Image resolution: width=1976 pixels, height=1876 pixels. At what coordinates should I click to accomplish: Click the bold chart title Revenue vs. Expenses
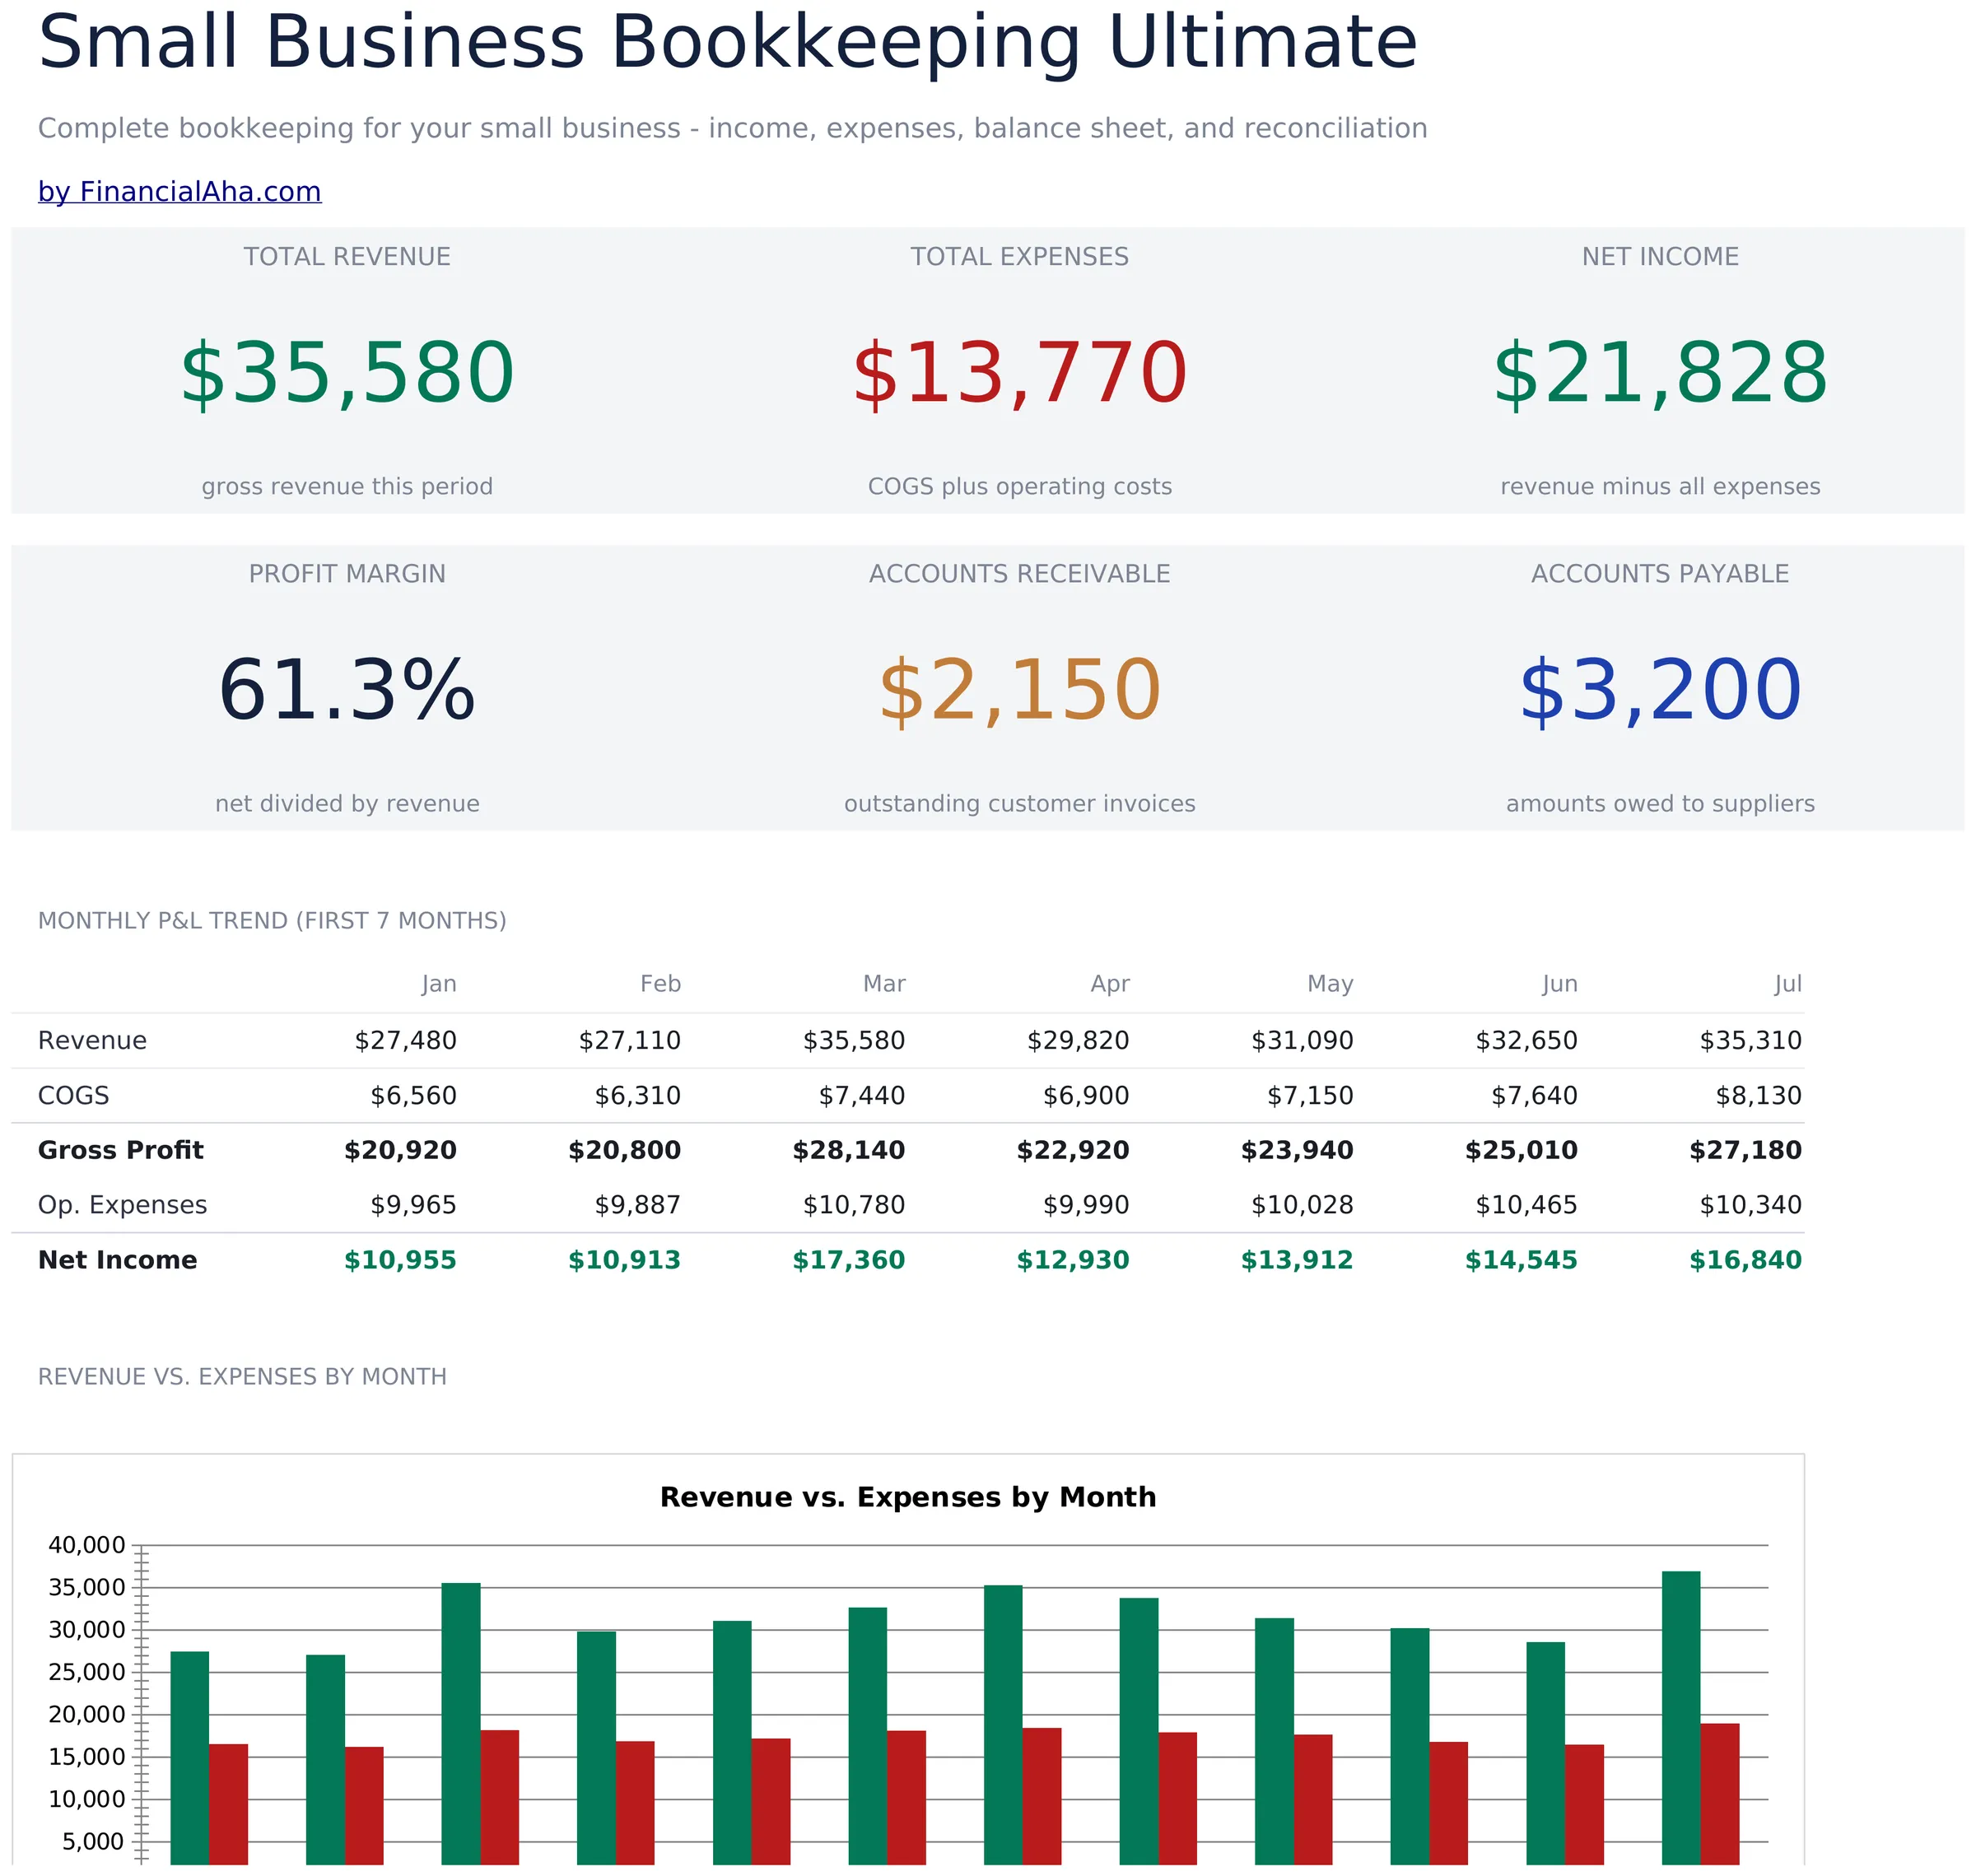907,1497
